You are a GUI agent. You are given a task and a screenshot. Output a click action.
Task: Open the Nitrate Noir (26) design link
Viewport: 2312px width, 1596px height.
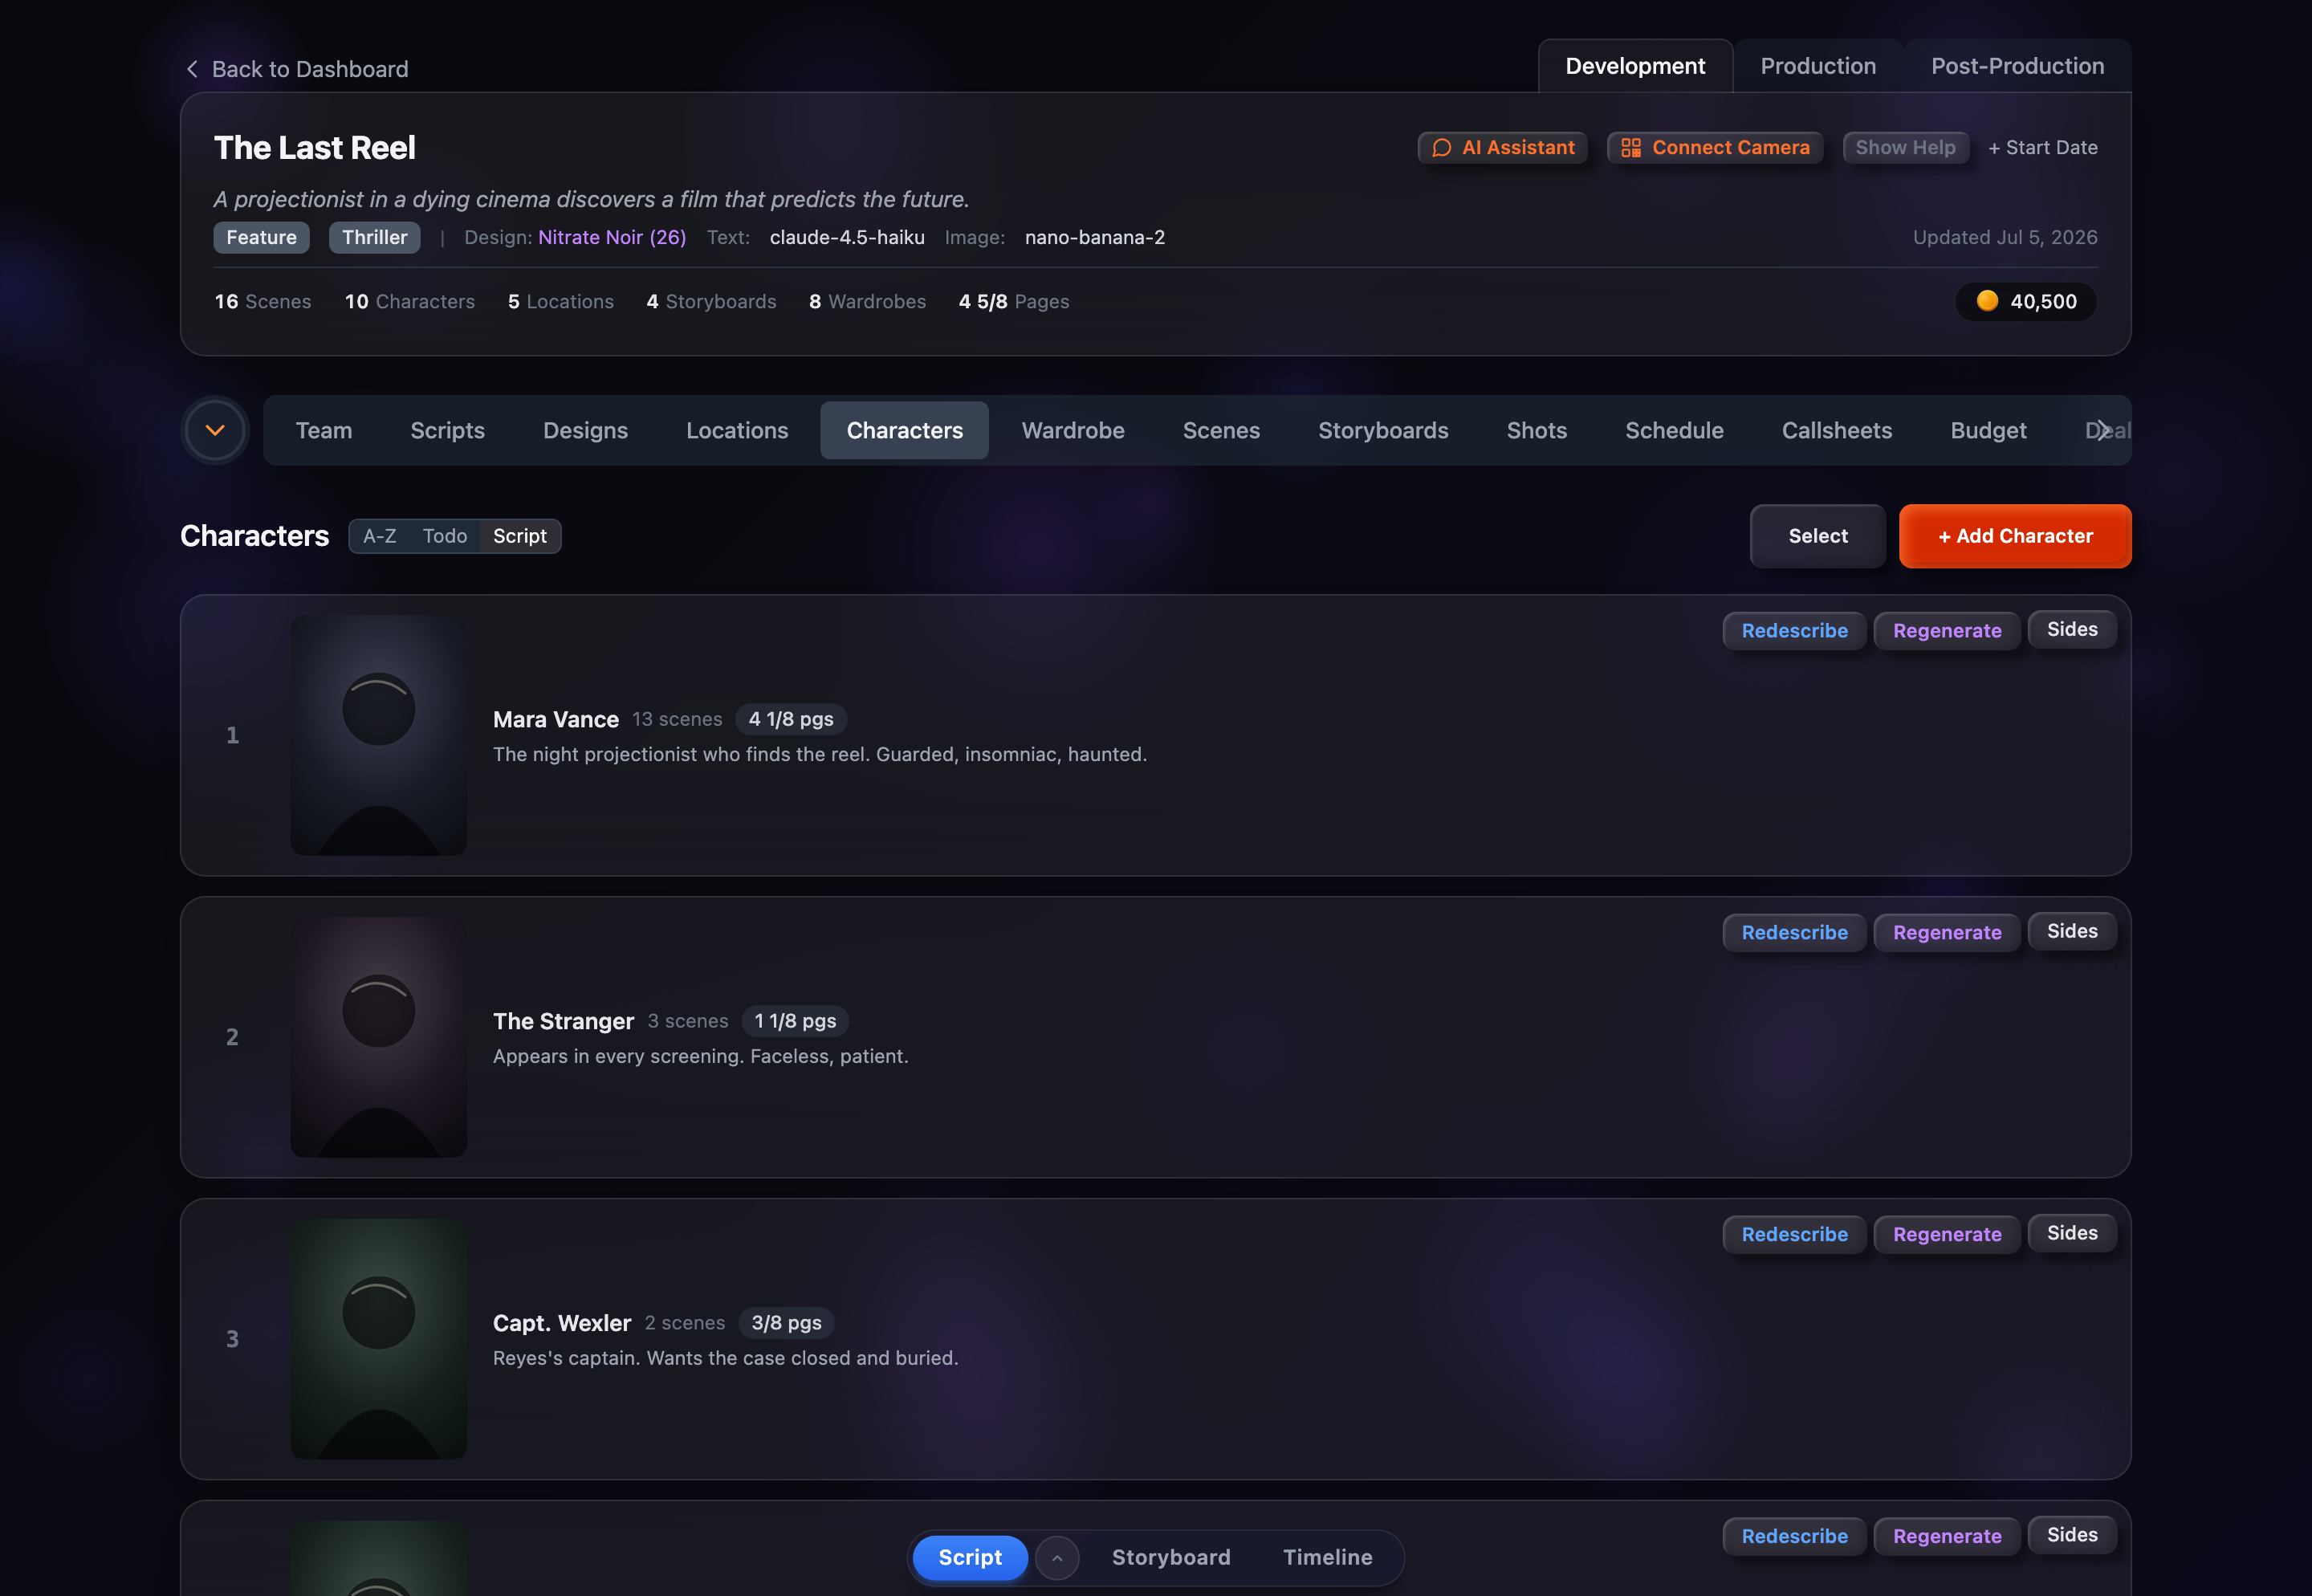pos(612,237)
